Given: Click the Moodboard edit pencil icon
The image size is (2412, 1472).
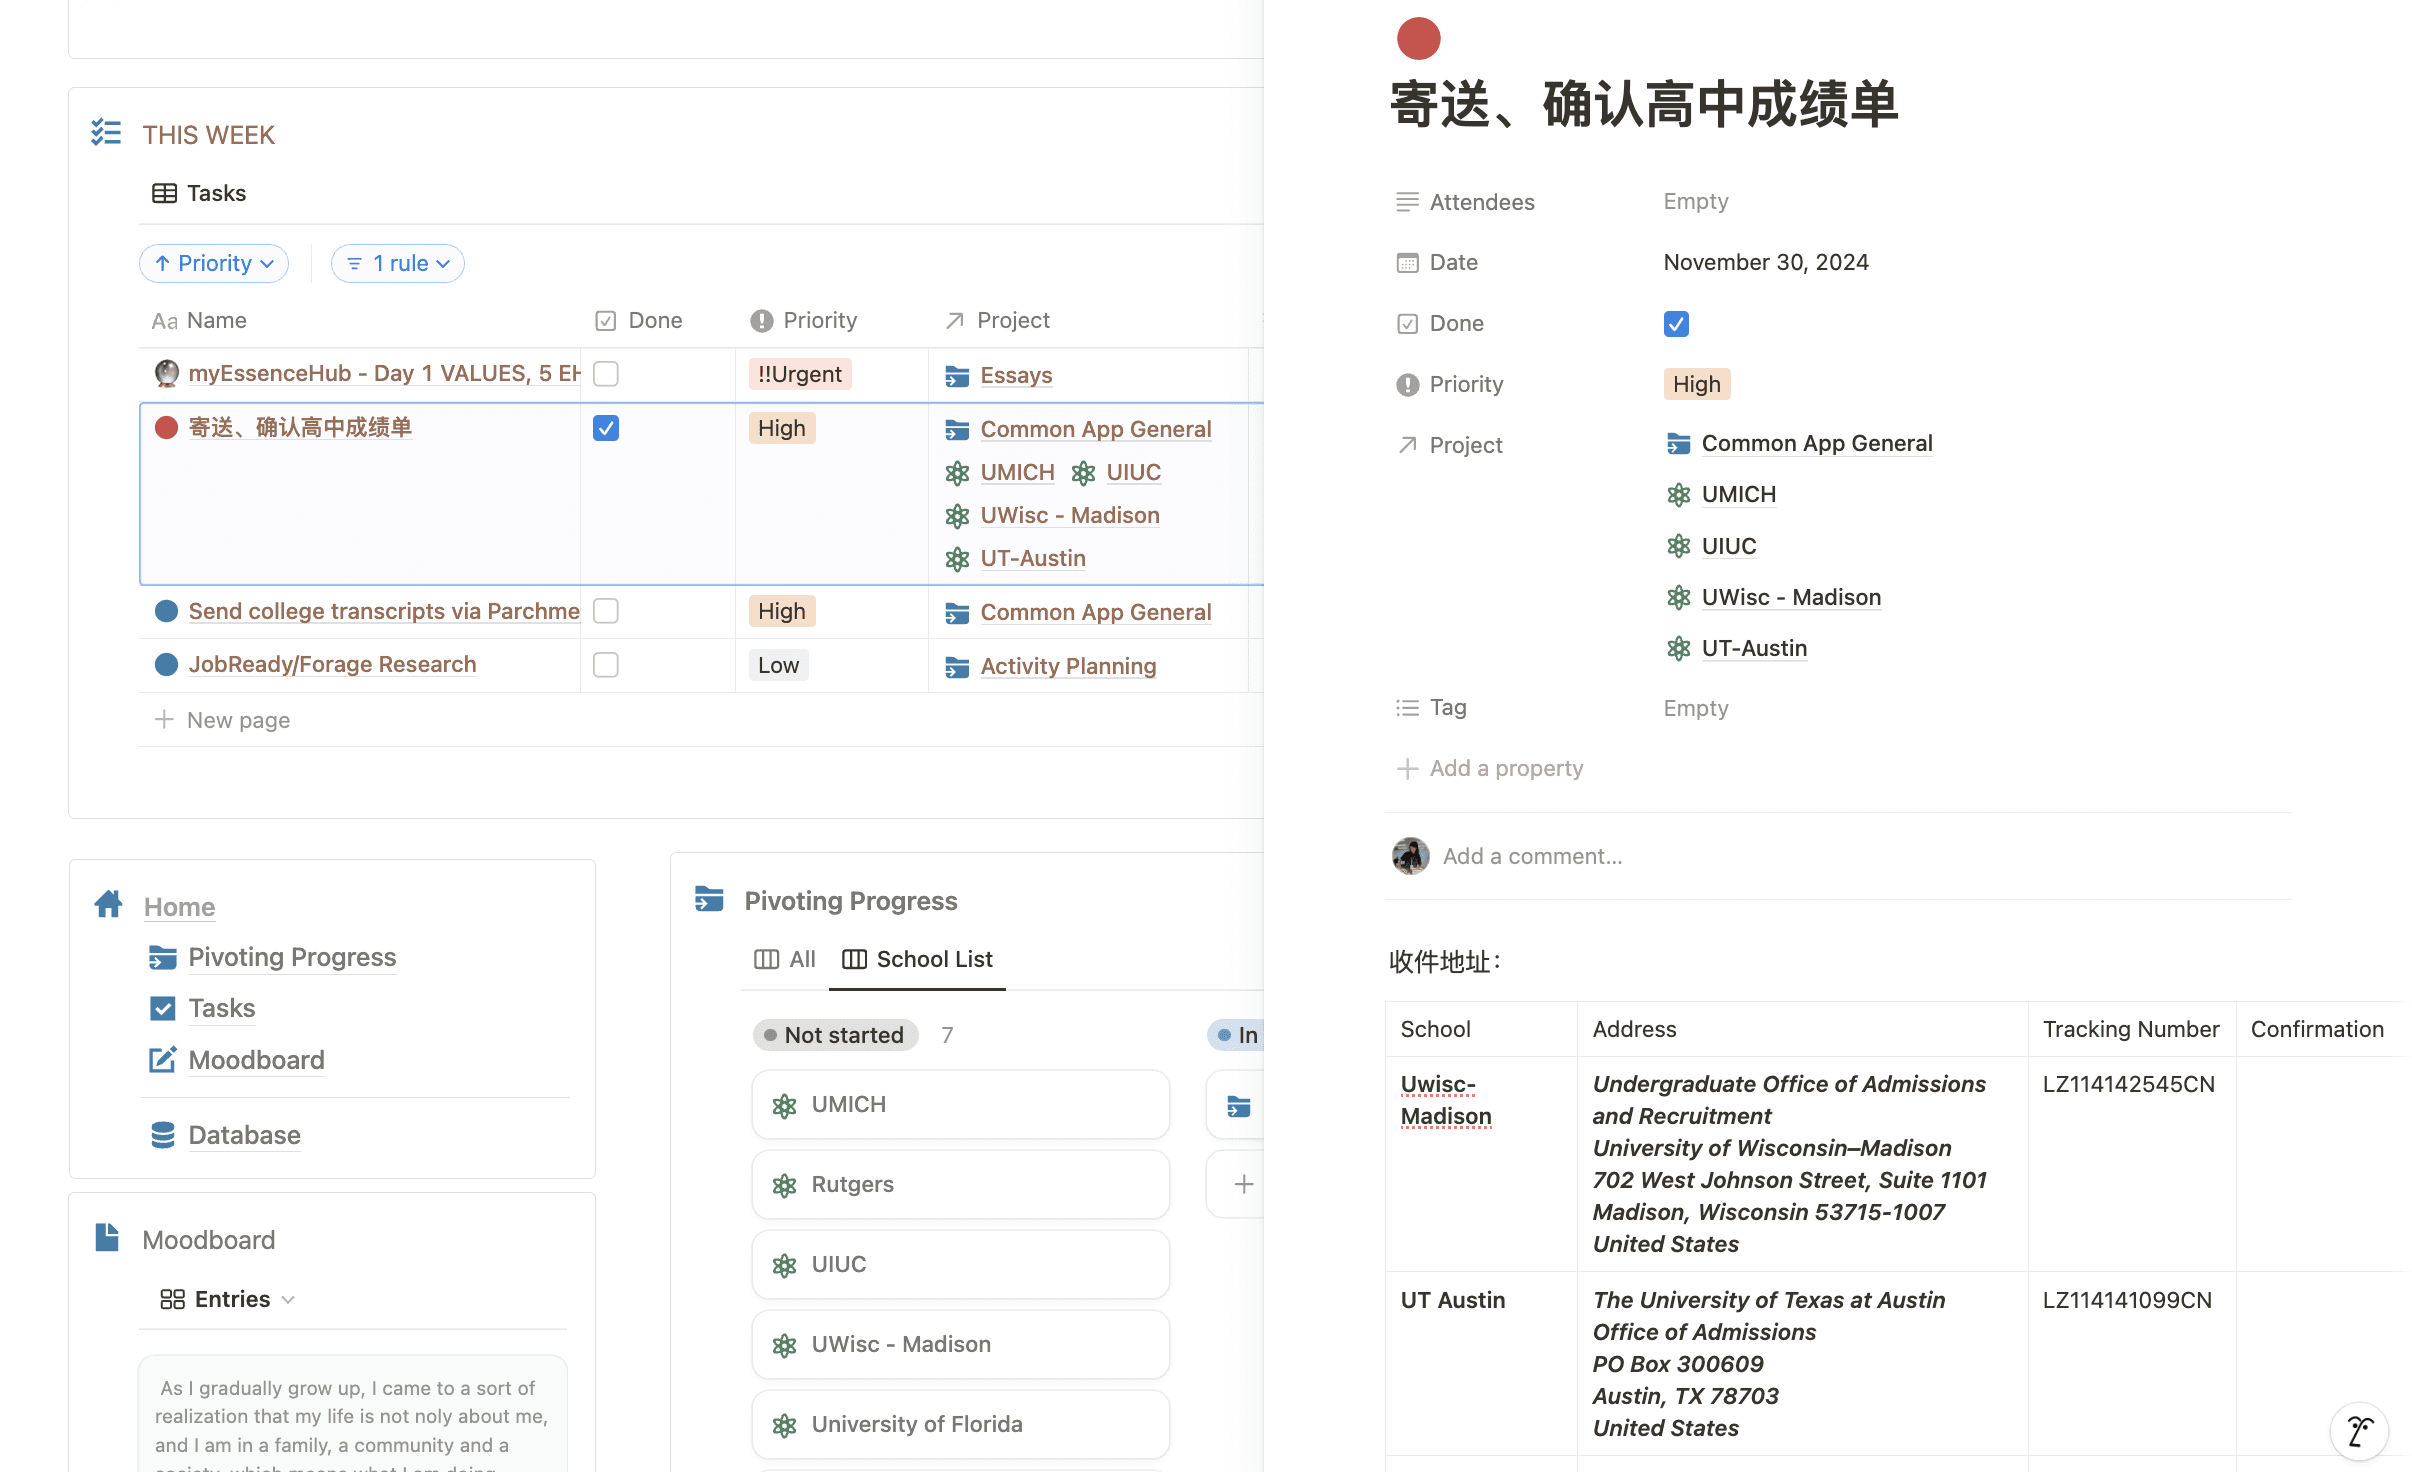Looking at the screenshot, I should [x=162, y=1060].
